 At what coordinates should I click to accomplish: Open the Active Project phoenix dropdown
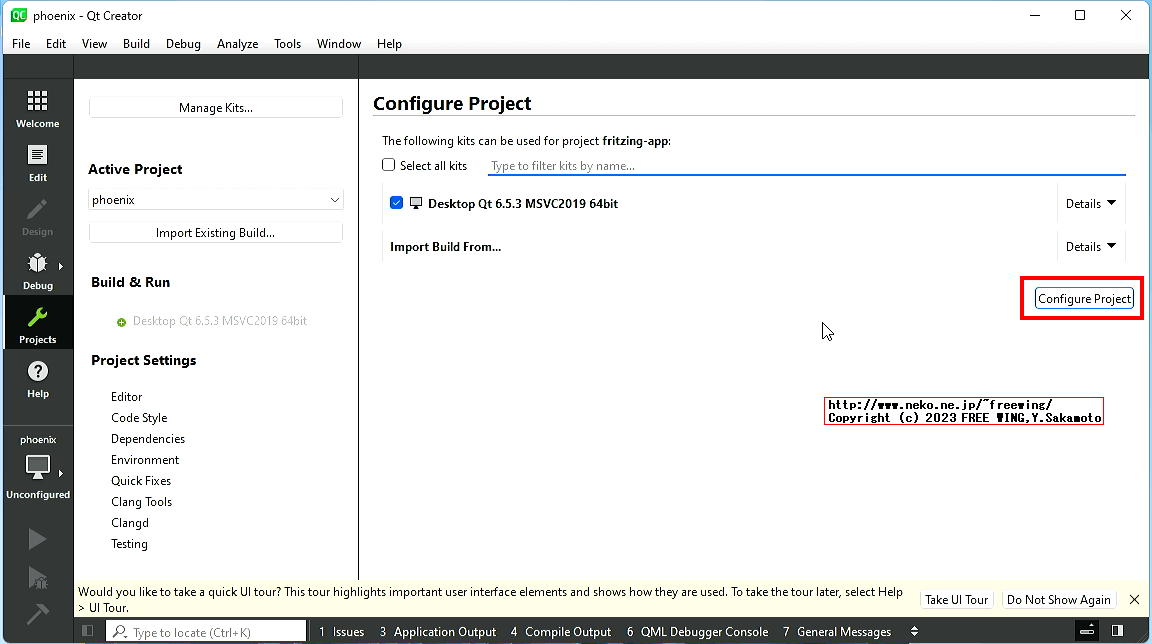[215, 200]
